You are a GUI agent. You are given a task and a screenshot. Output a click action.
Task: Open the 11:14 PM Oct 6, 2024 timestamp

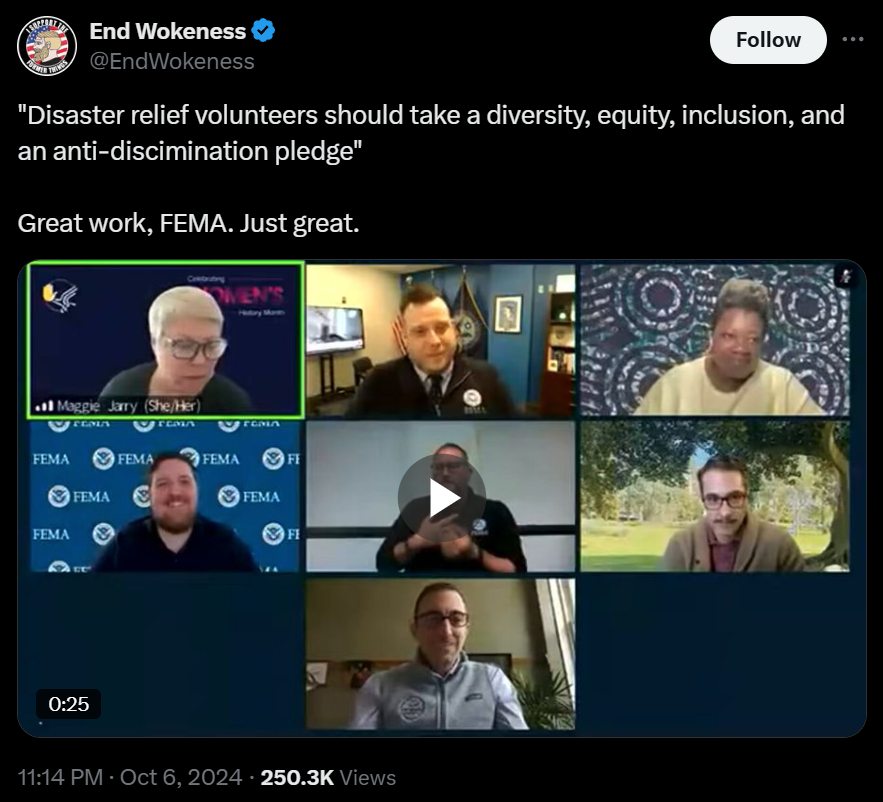[x=130, y=777]
